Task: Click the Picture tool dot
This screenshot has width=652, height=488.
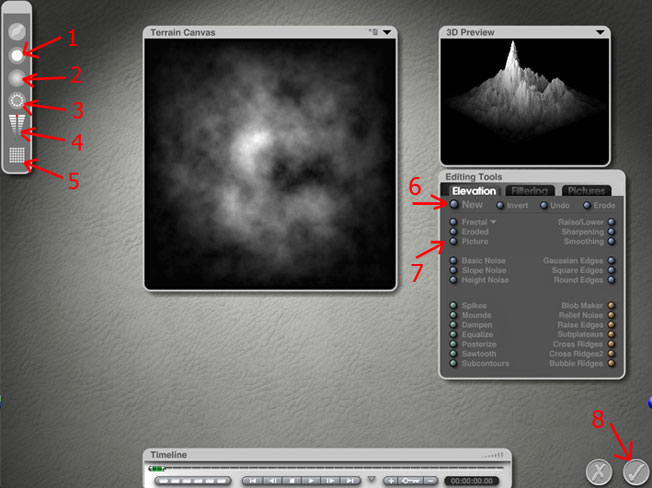Action: pos(454,241)
